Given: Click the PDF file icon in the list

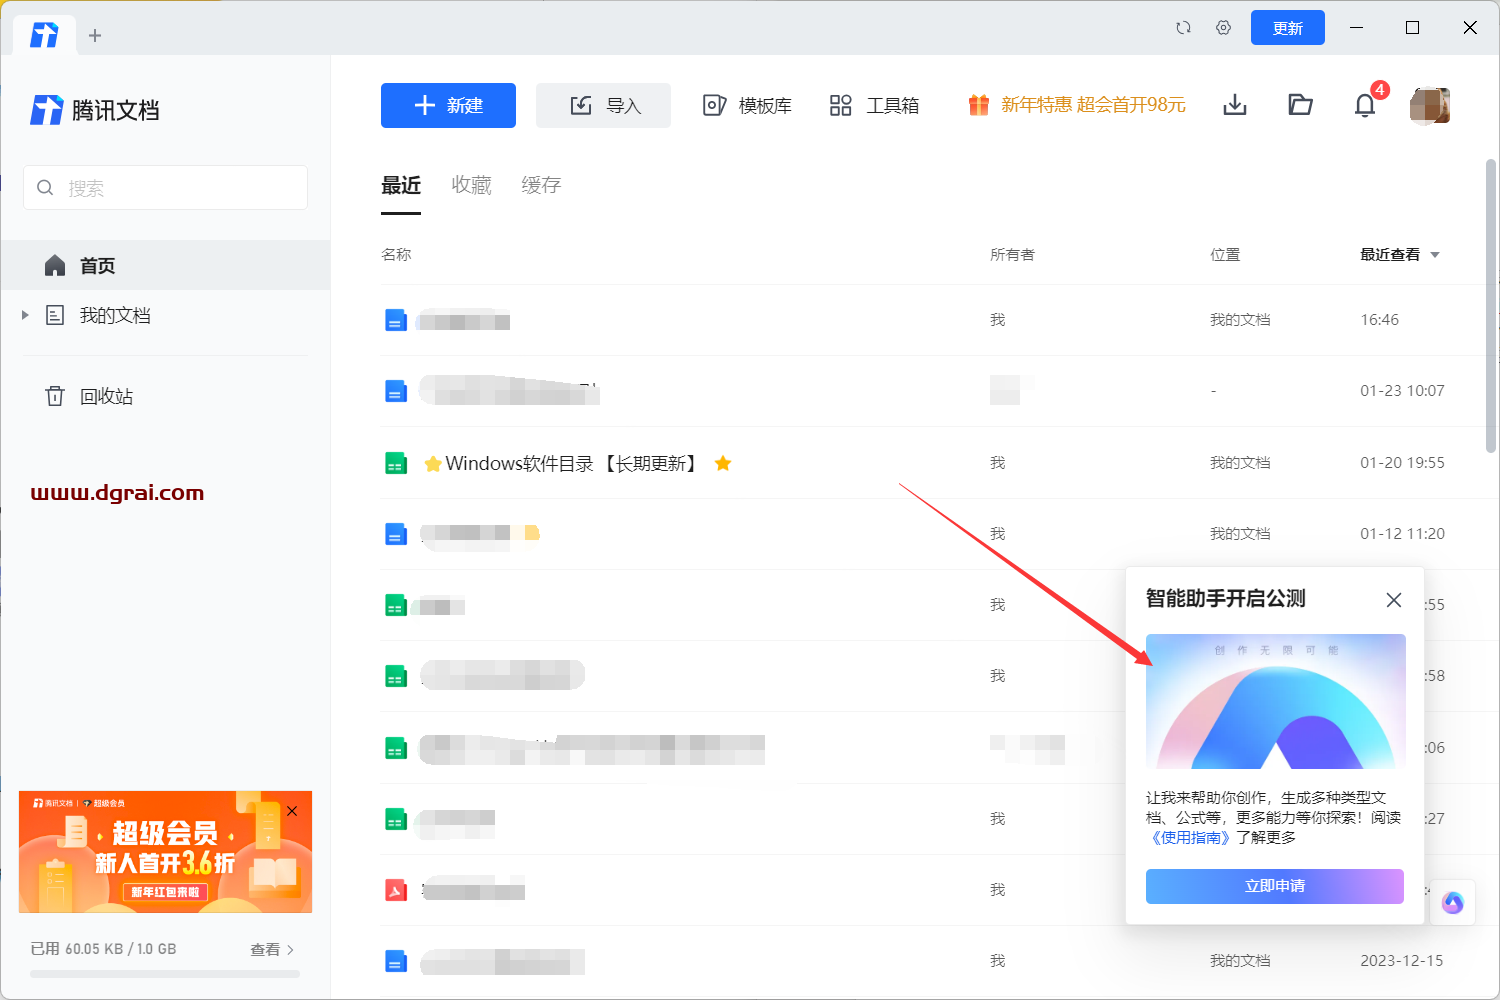Looking at the screenshot, I should (396, 890).
